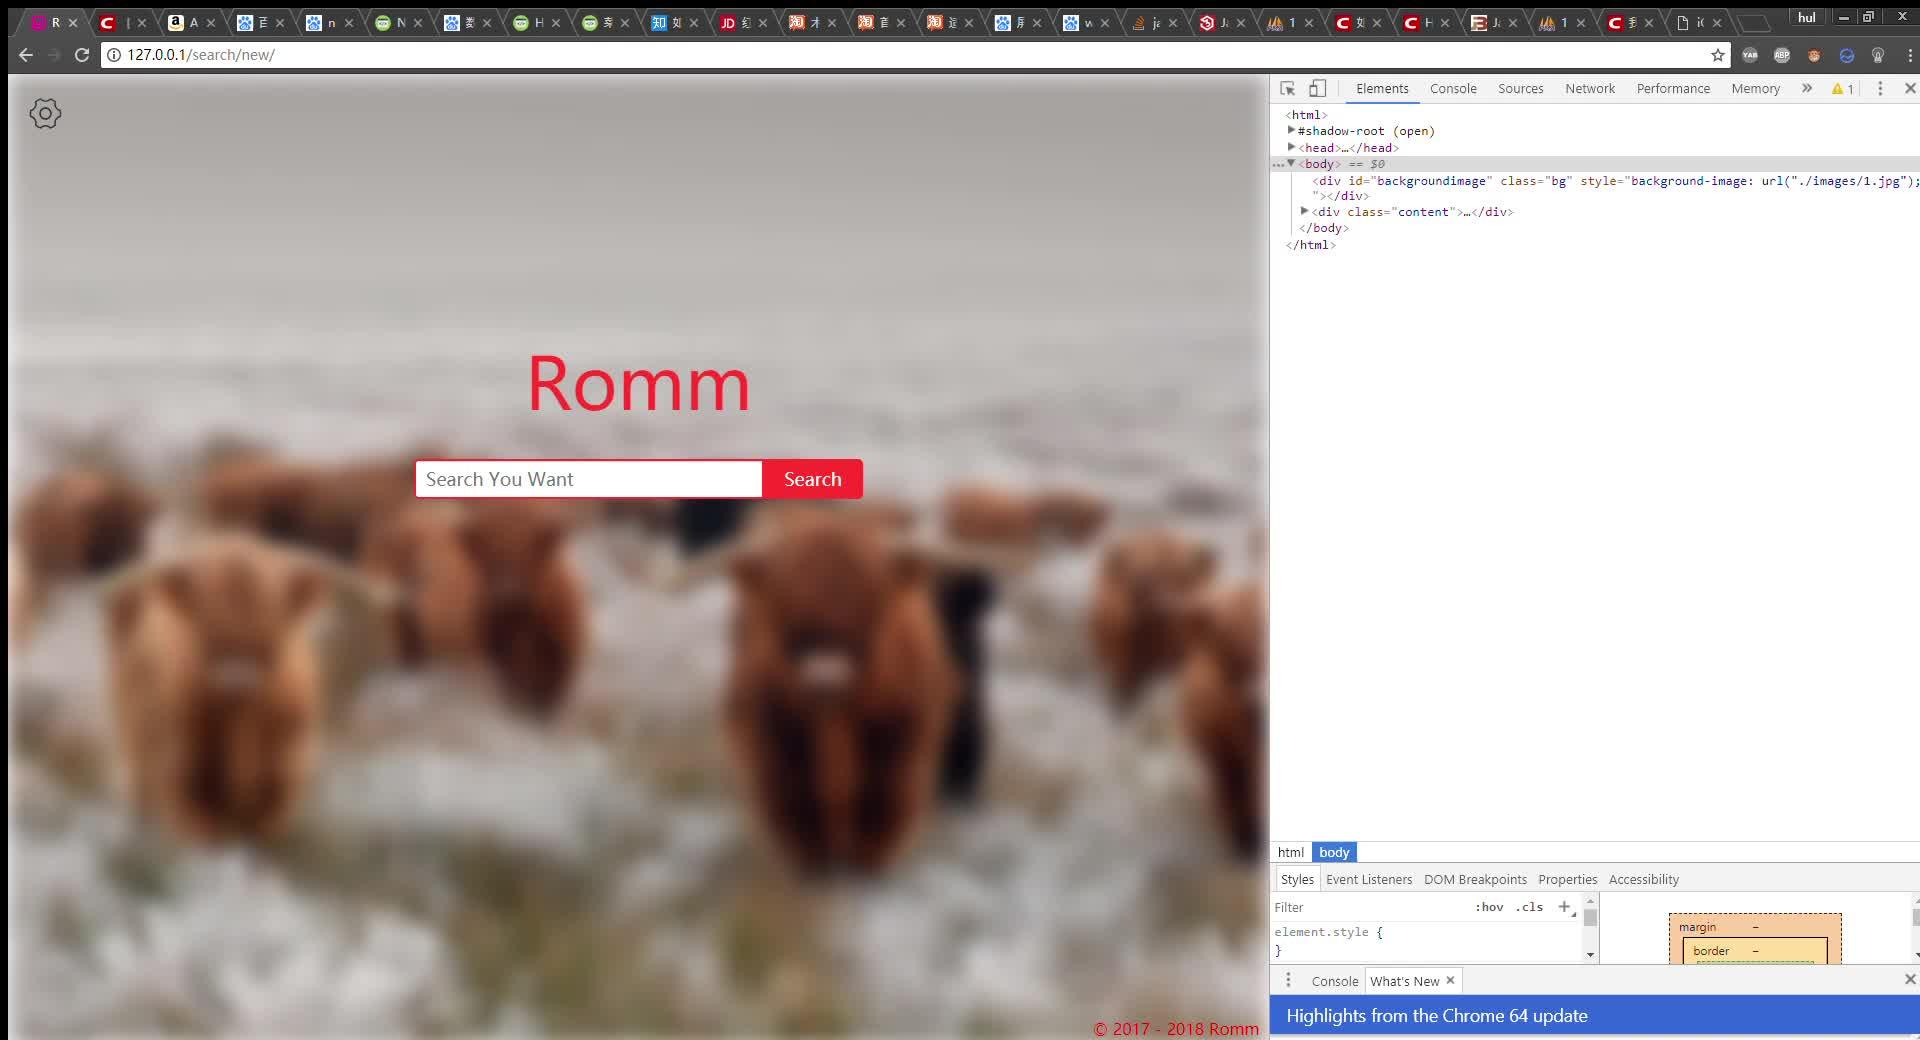Image resolution: width=1920 pixels, height=1040 pixels.
Task: Open the monkey face extension icon
Action: coord(1814,55)
